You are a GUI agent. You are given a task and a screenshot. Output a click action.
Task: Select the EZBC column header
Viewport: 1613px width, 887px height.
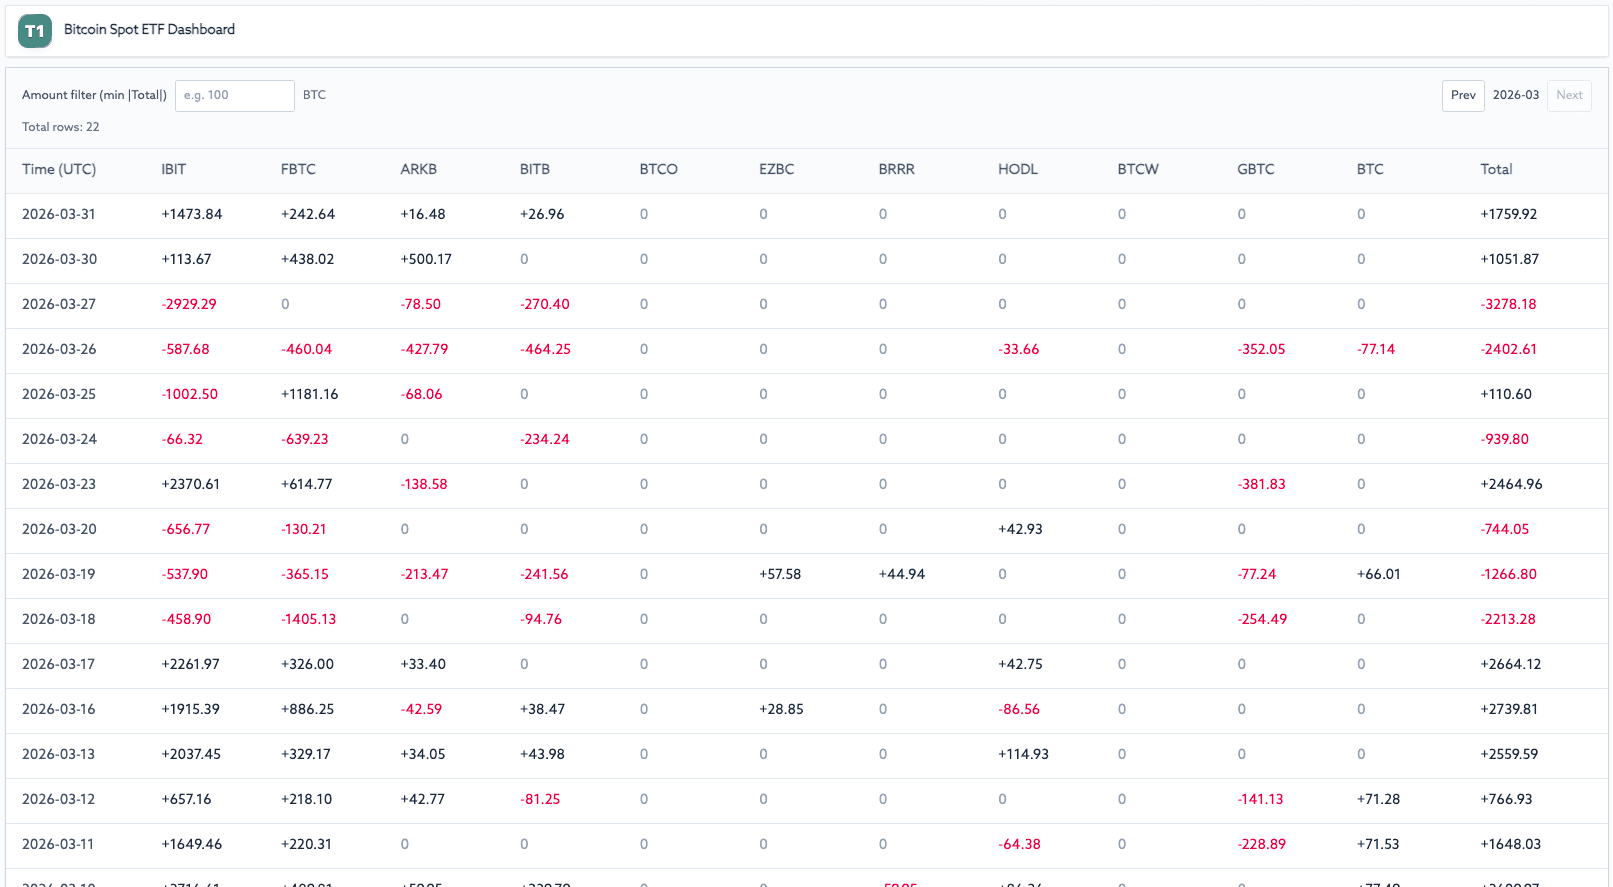(x=776, y=170)
